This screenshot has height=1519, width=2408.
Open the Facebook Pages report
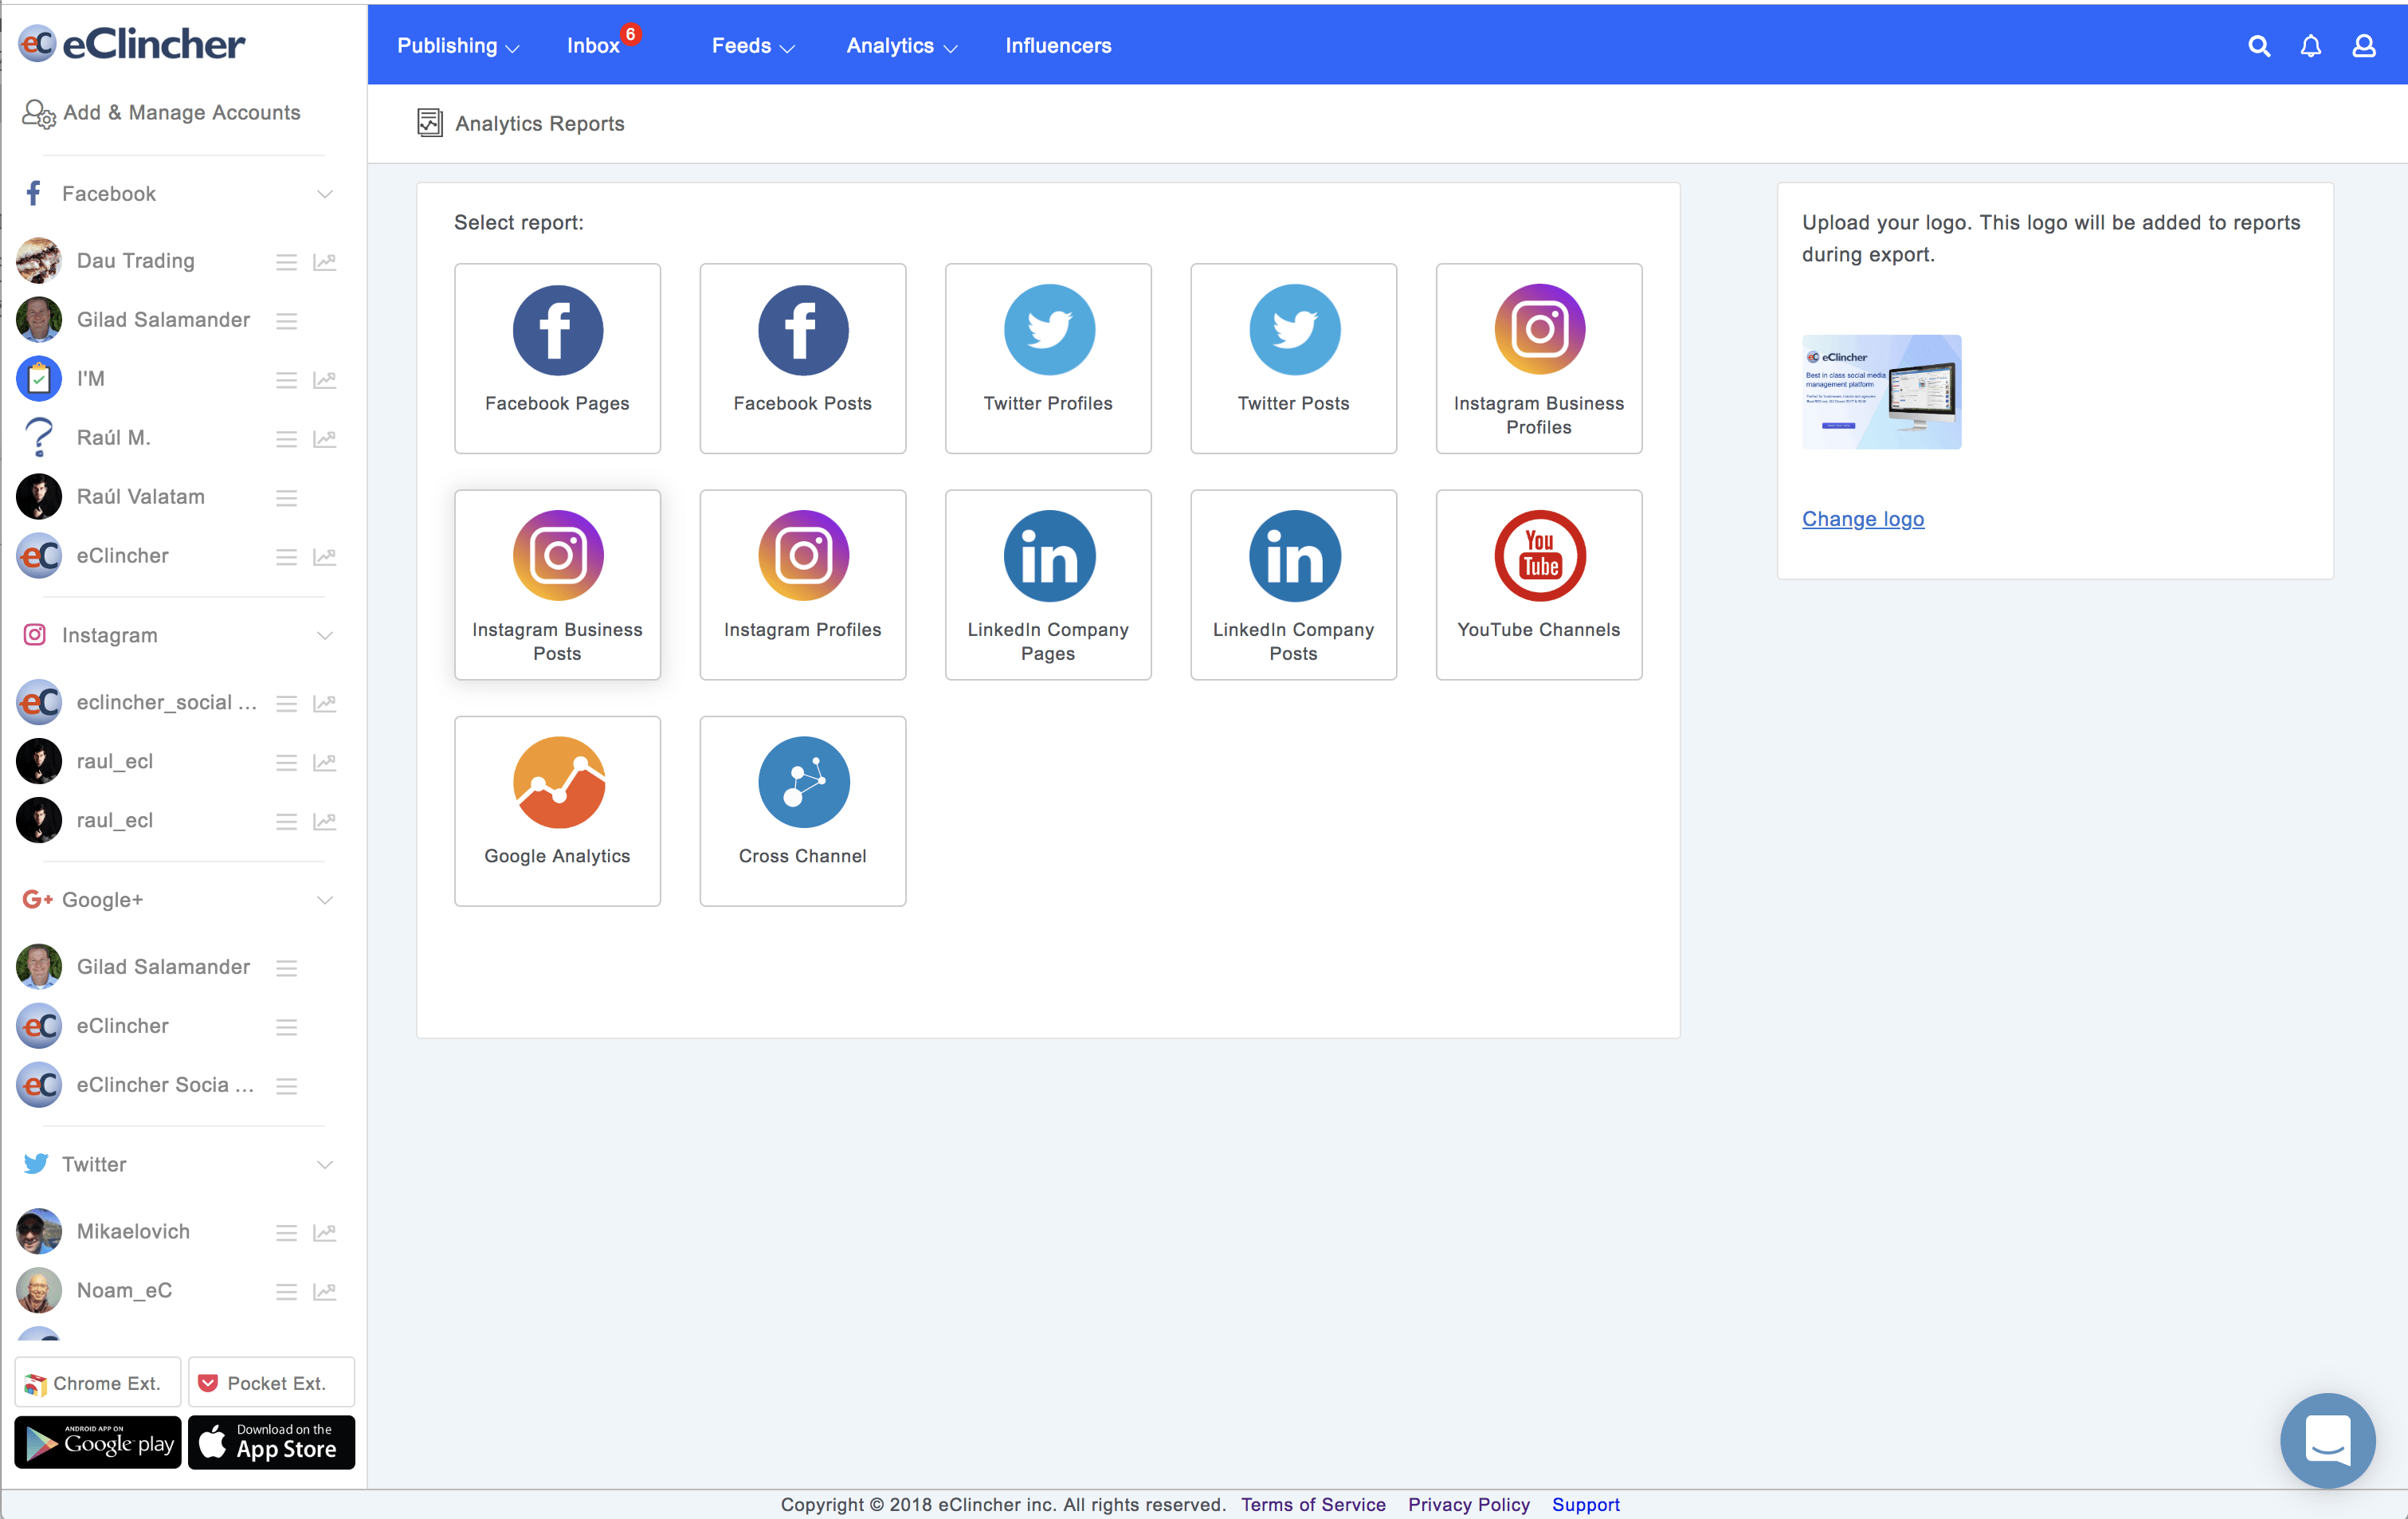pyautogui.click(x=557, y=358)
